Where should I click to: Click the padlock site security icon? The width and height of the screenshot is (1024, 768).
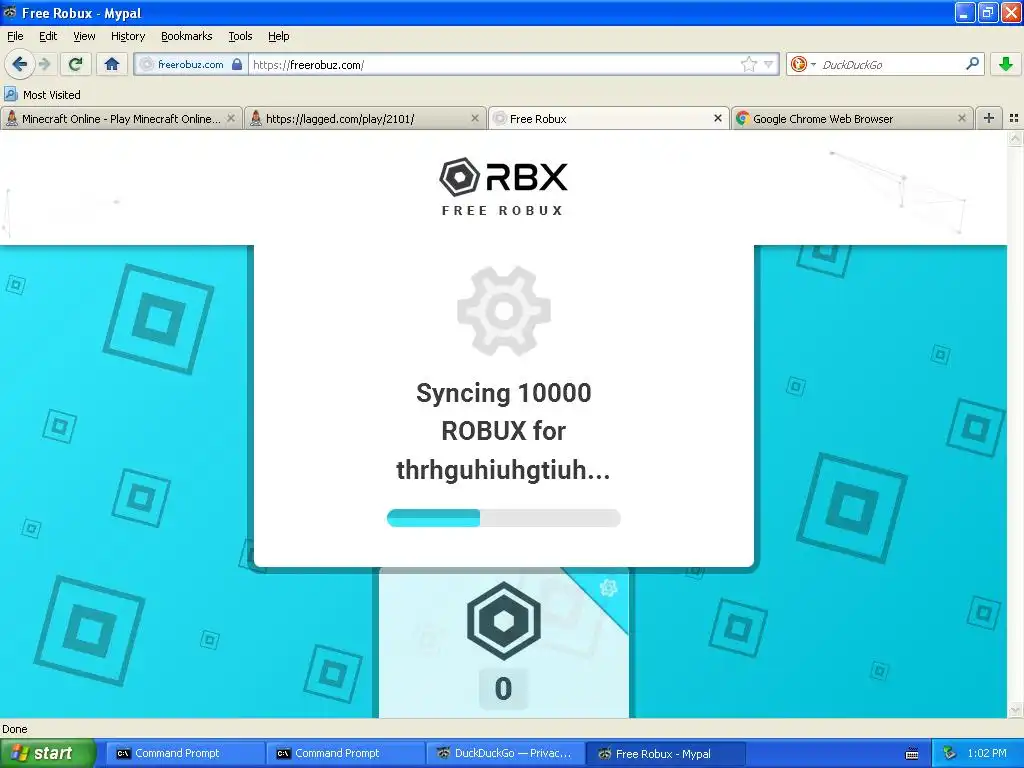coord(237,64)
